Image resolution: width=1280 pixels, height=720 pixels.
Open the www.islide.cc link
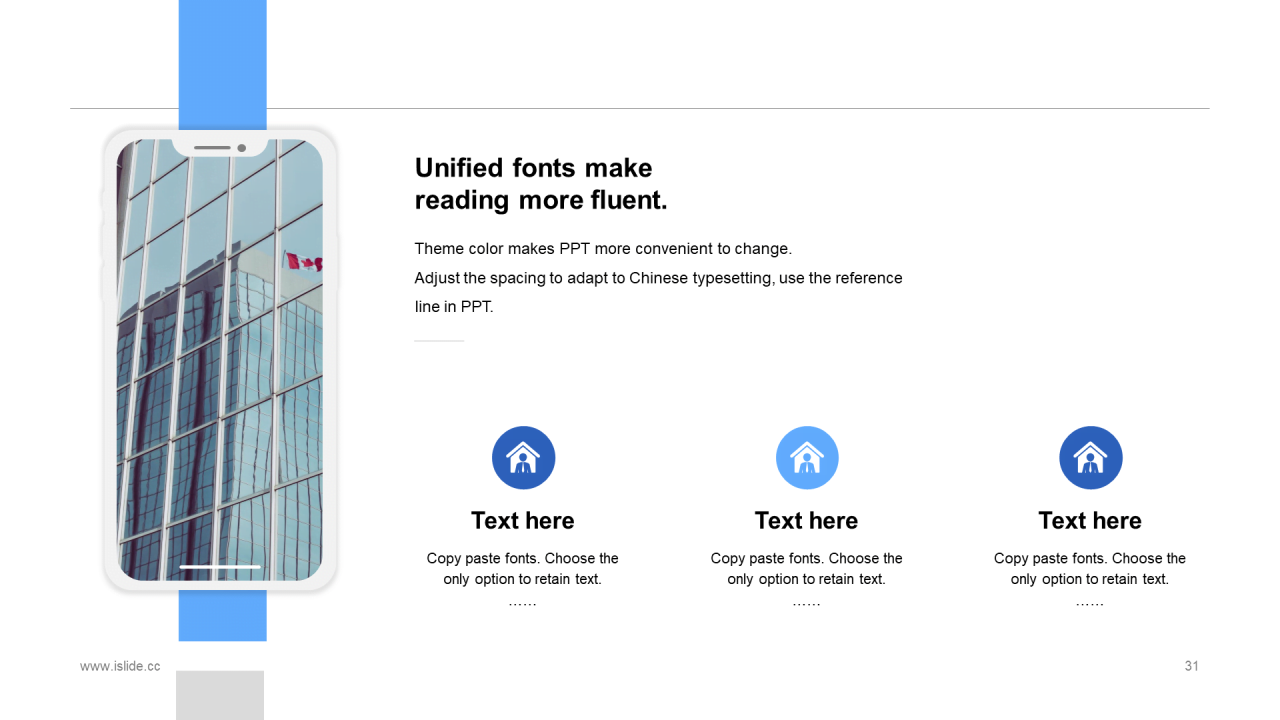[120, 666]
